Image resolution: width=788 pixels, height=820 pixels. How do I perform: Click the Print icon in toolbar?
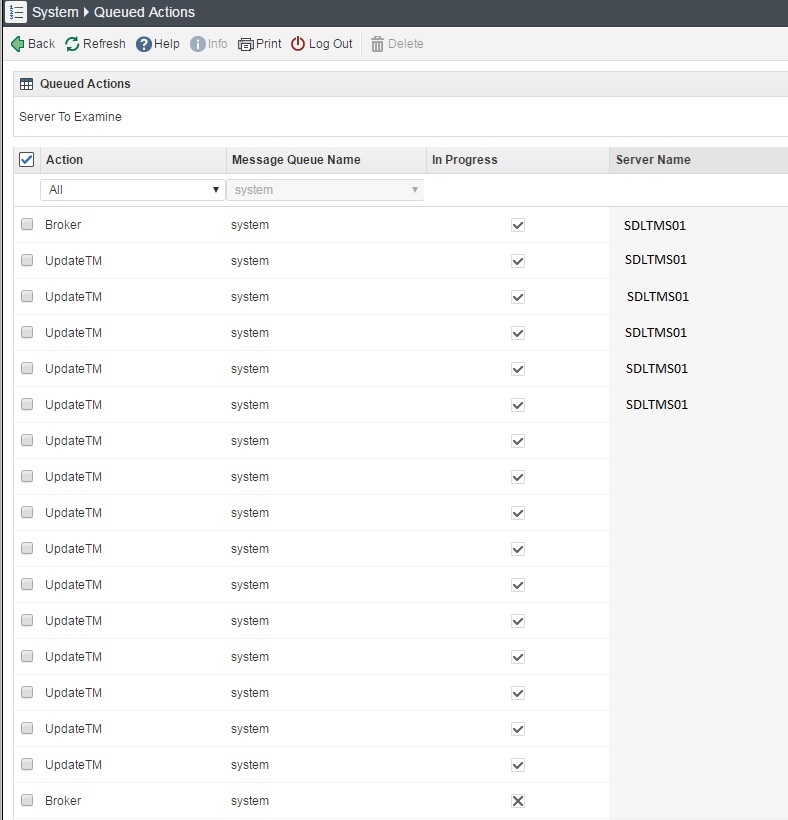click(x=246, y=44)
